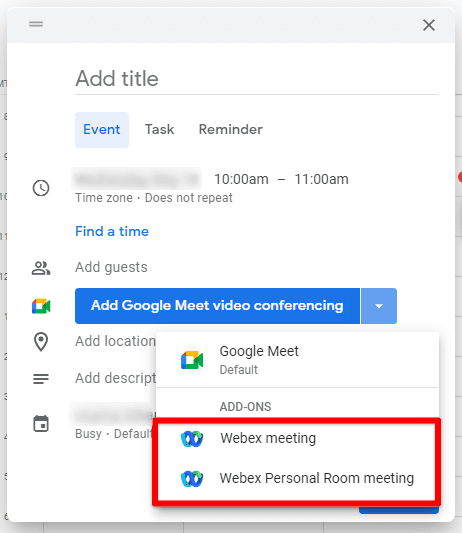Open the Does not repeat setting
The width and height of the screenshot is (462, 533).
click(189, 198)
